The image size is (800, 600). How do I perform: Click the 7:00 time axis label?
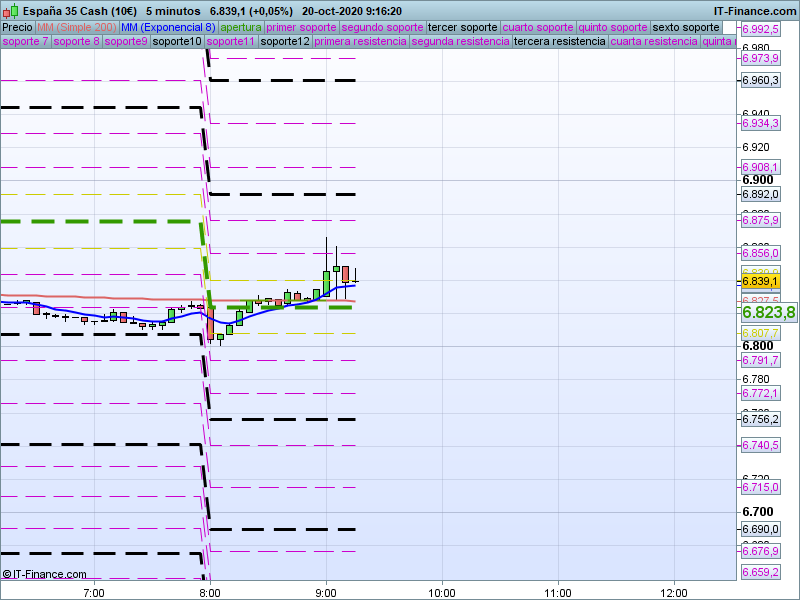click(x=94, y=593)
